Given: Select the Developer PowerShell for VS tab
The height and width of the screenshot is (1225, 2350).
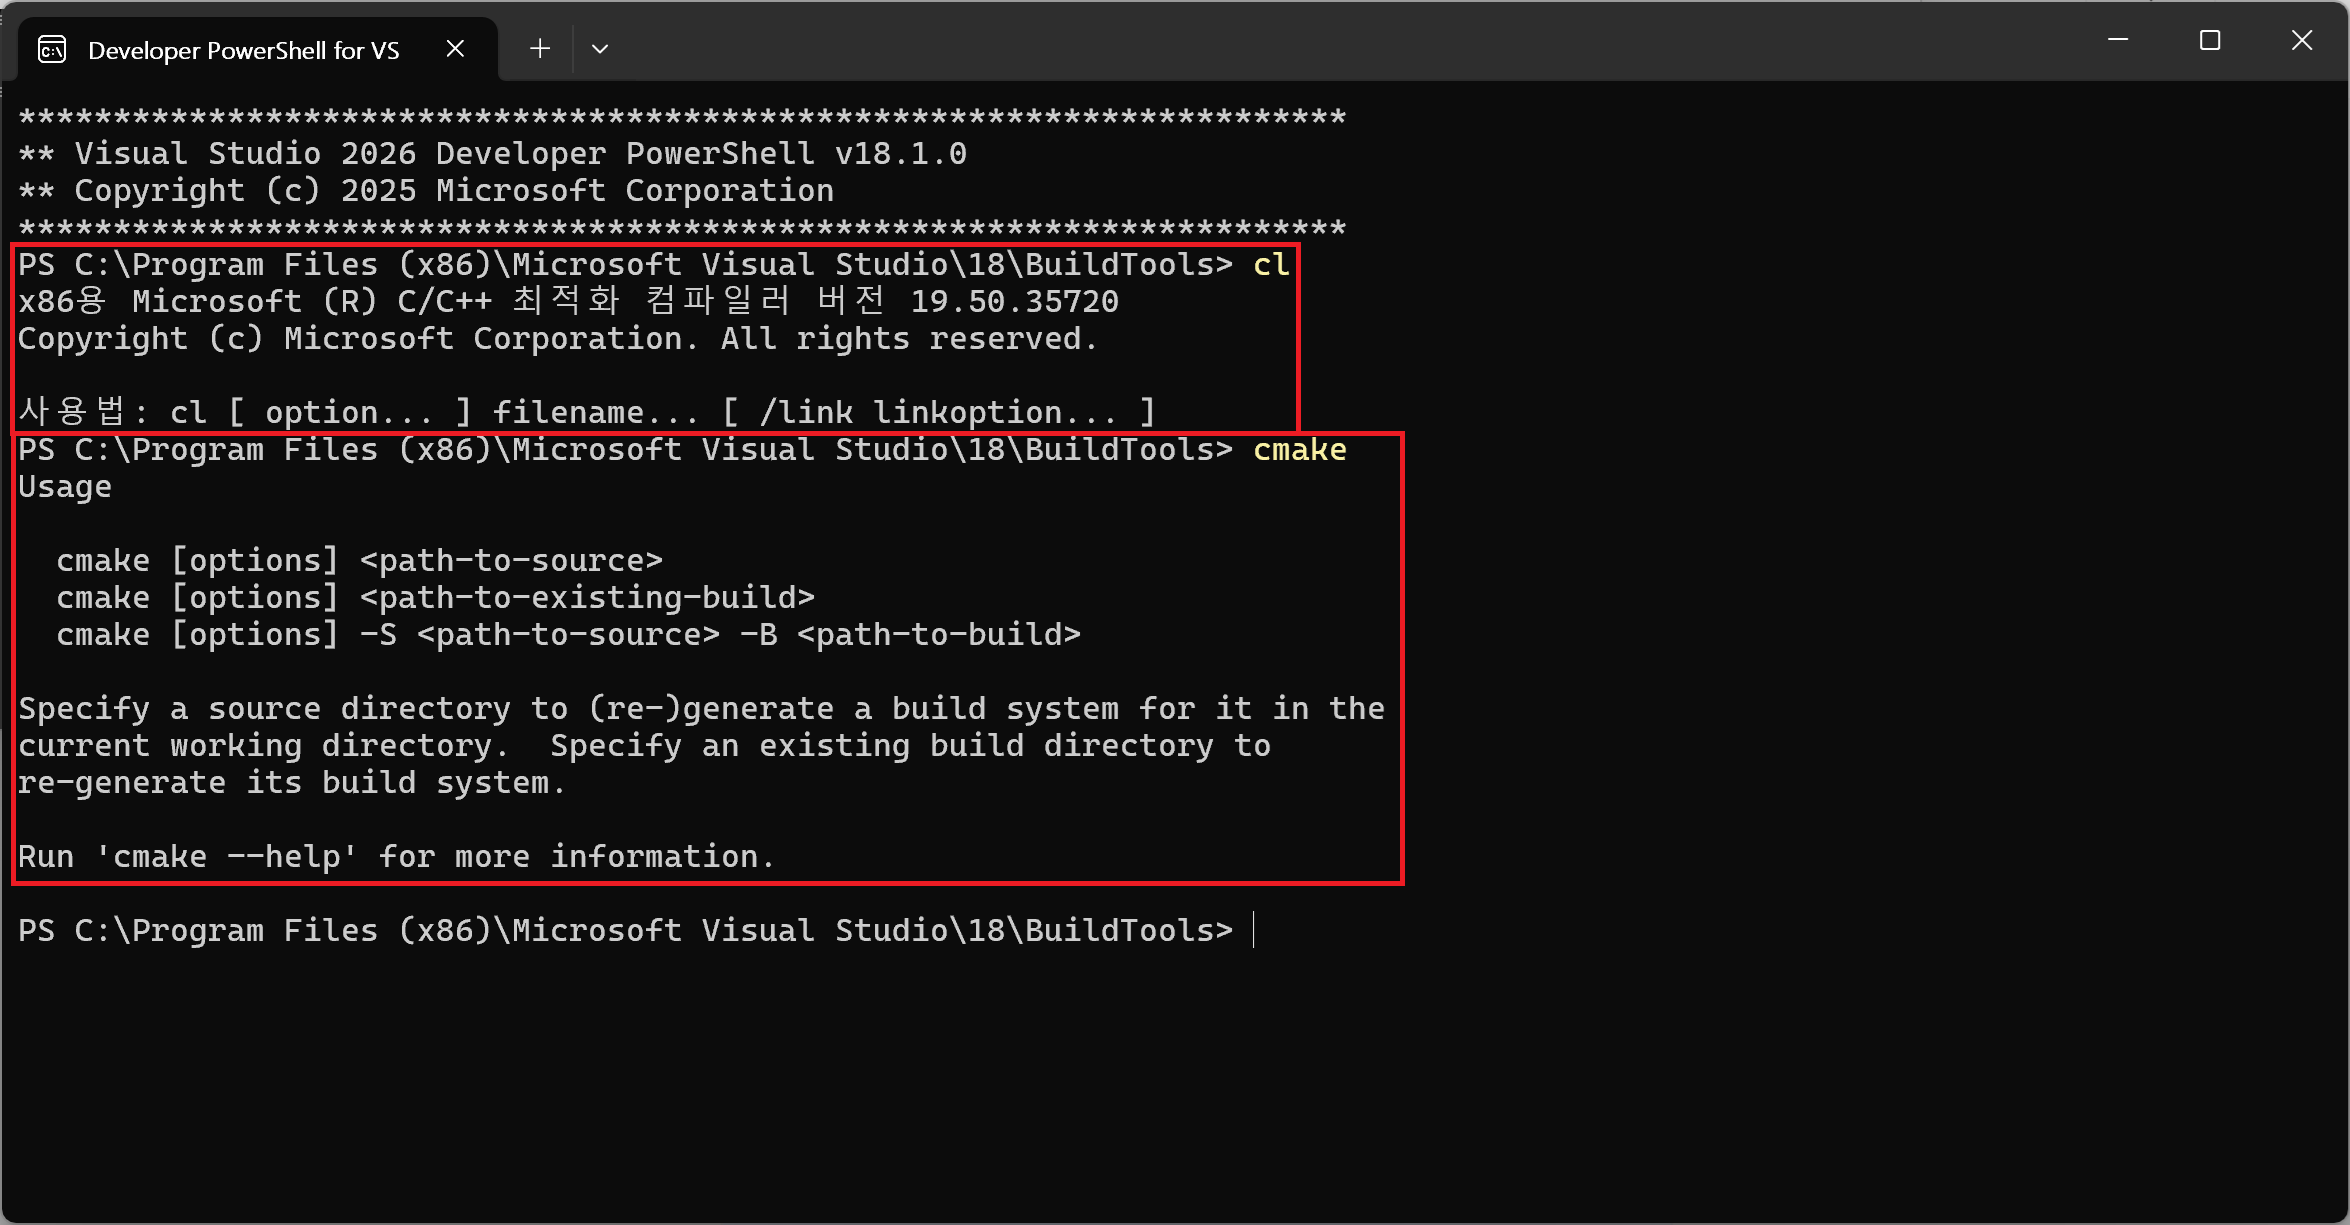Looking at the screenshot, I should pos(243,48).
